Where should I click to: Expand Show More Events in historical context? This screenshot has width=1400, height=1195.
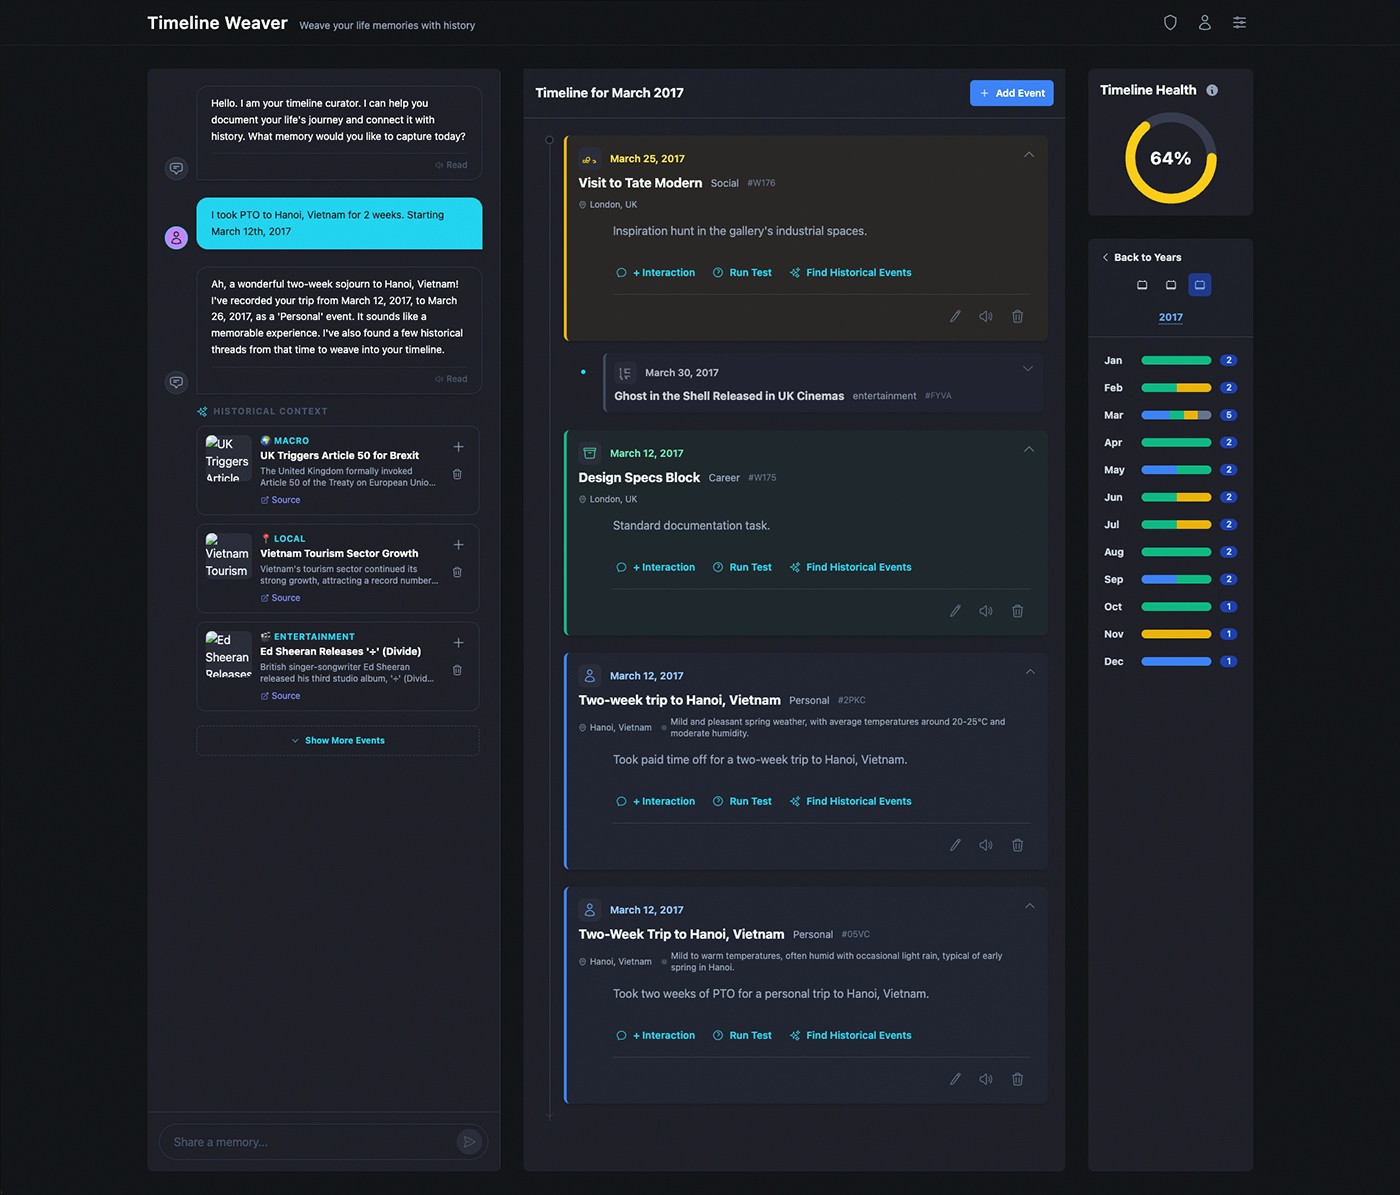click(338, 741)
